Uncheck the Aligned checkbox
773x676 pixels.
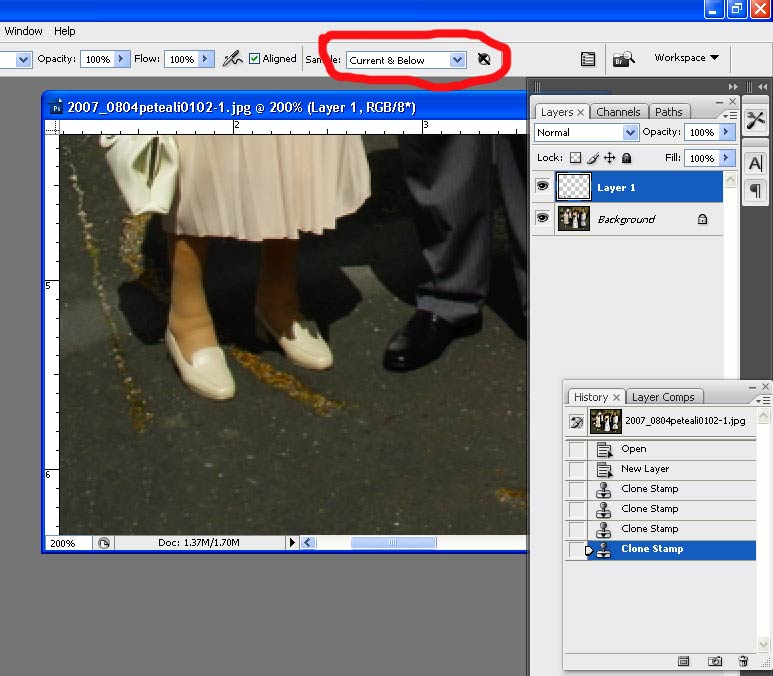click(254, 59)
